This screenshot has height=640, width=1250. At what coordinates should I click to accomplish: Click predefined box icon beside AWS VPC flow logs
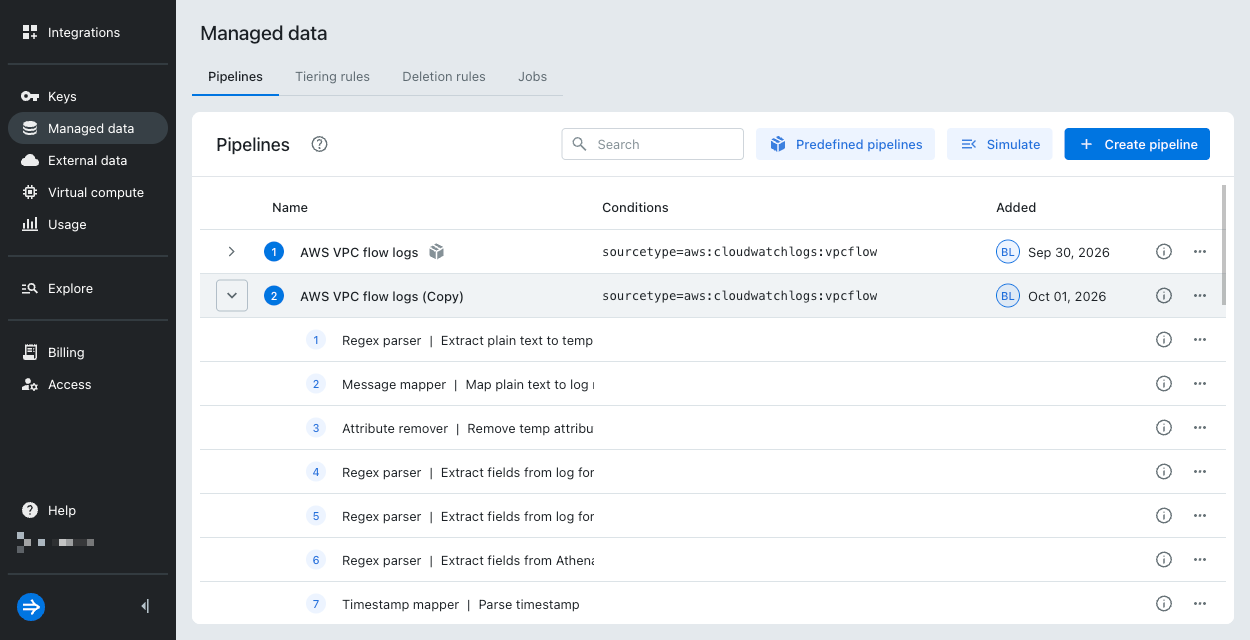[436, 252]
